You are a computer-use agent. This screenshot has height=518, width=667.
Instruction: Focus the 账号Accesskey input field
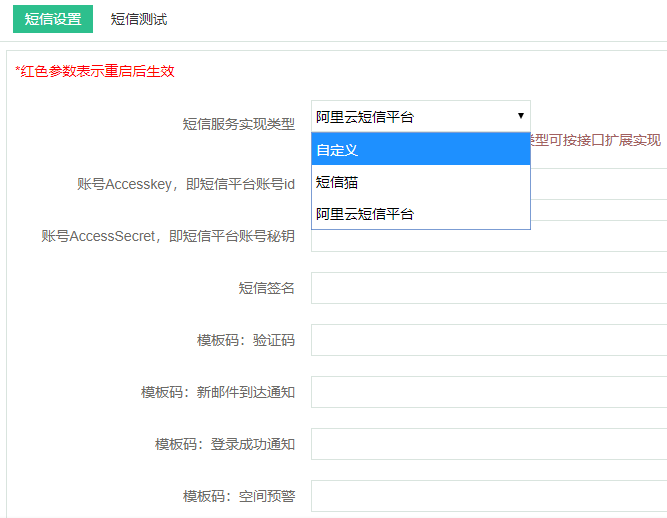point(598,183)
